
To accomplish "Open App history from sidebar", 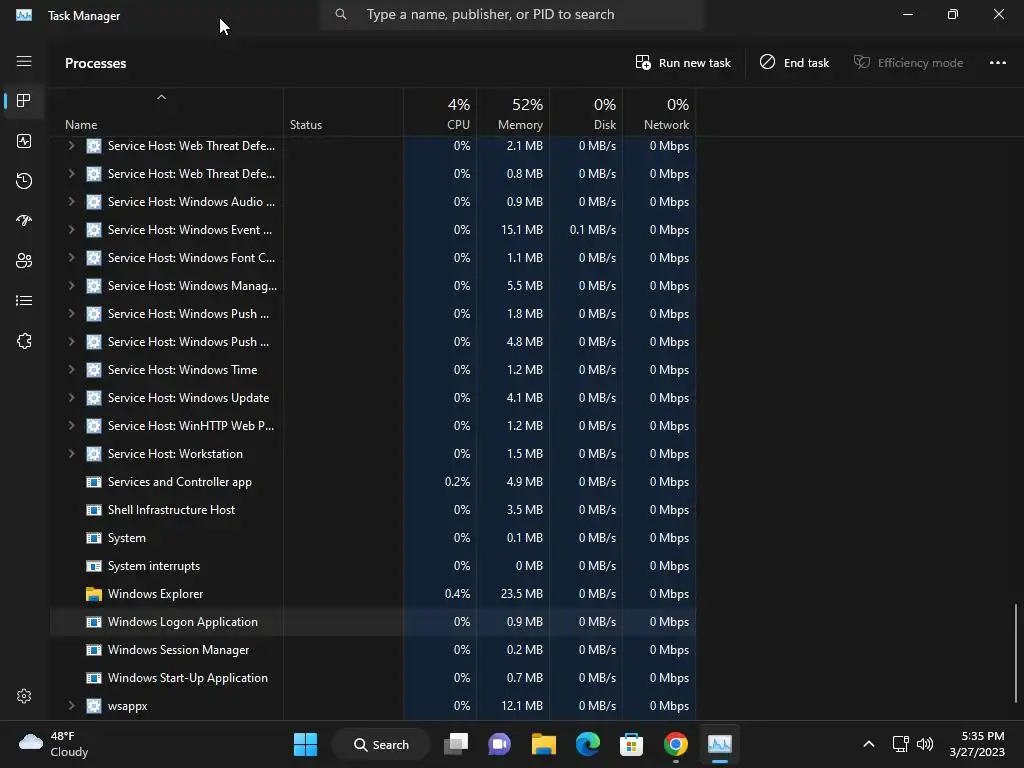I will [x=24, y=181].
